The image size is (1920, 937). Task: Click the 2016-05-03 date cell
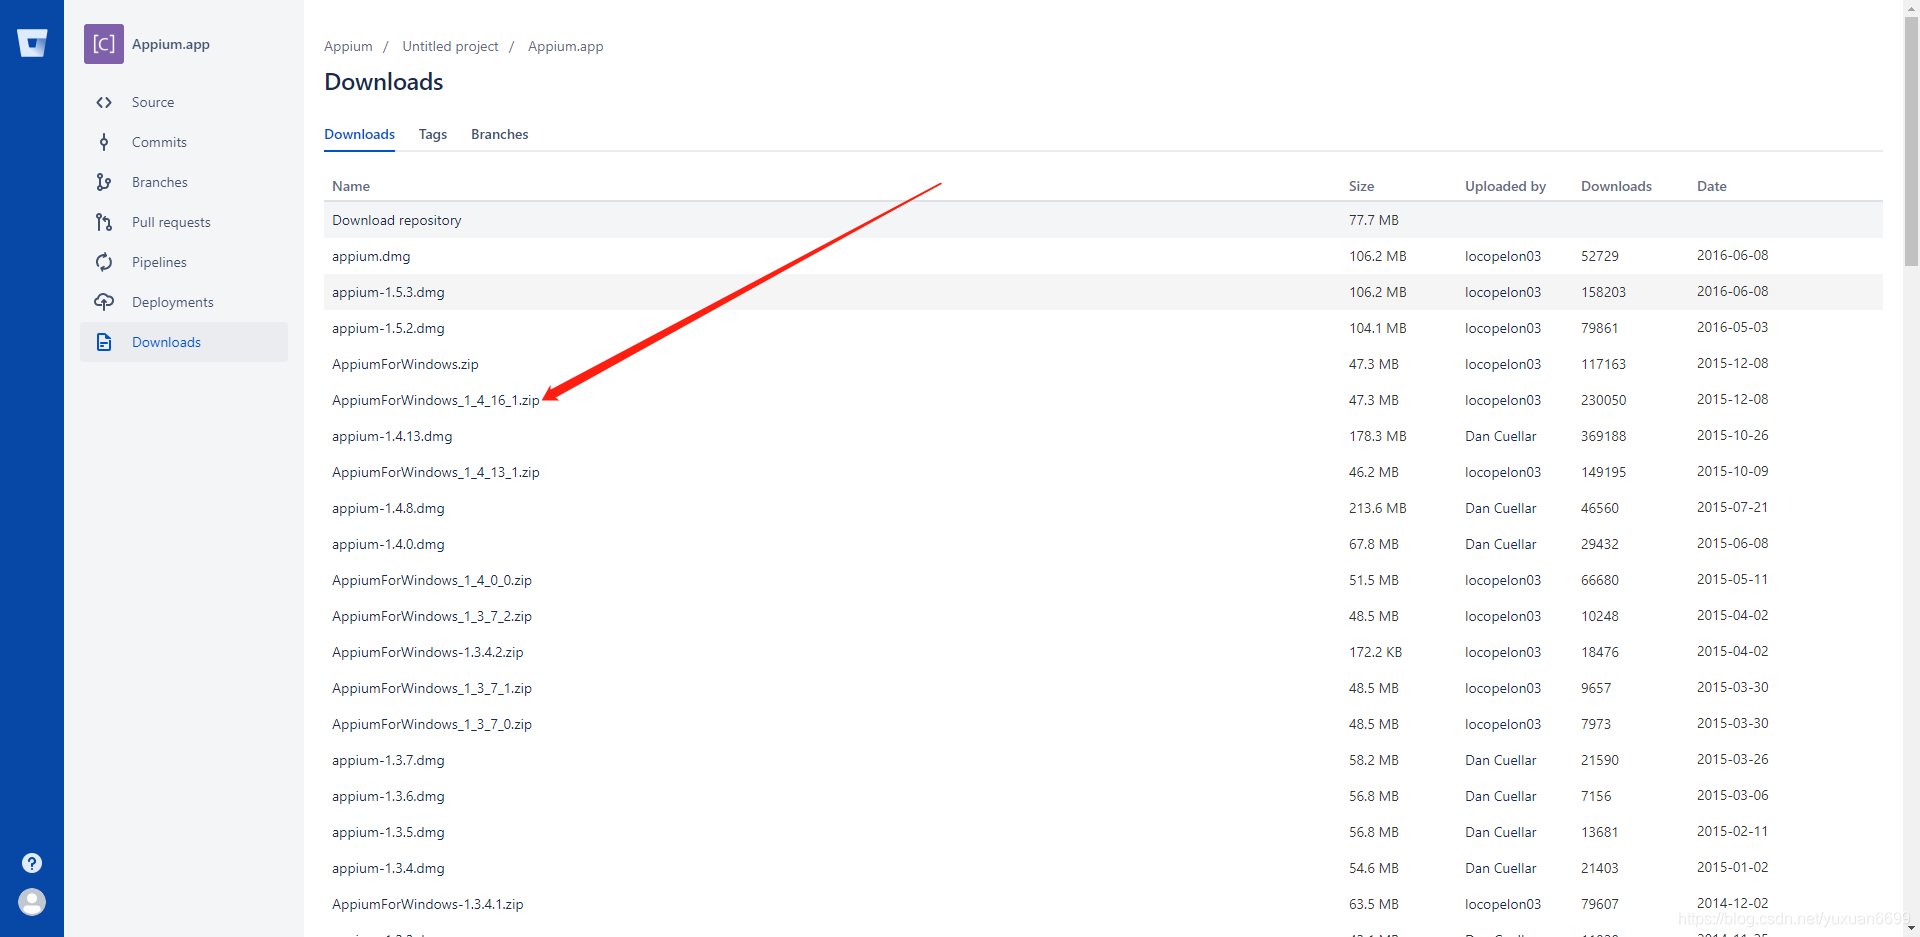(x=1732, y=327)
